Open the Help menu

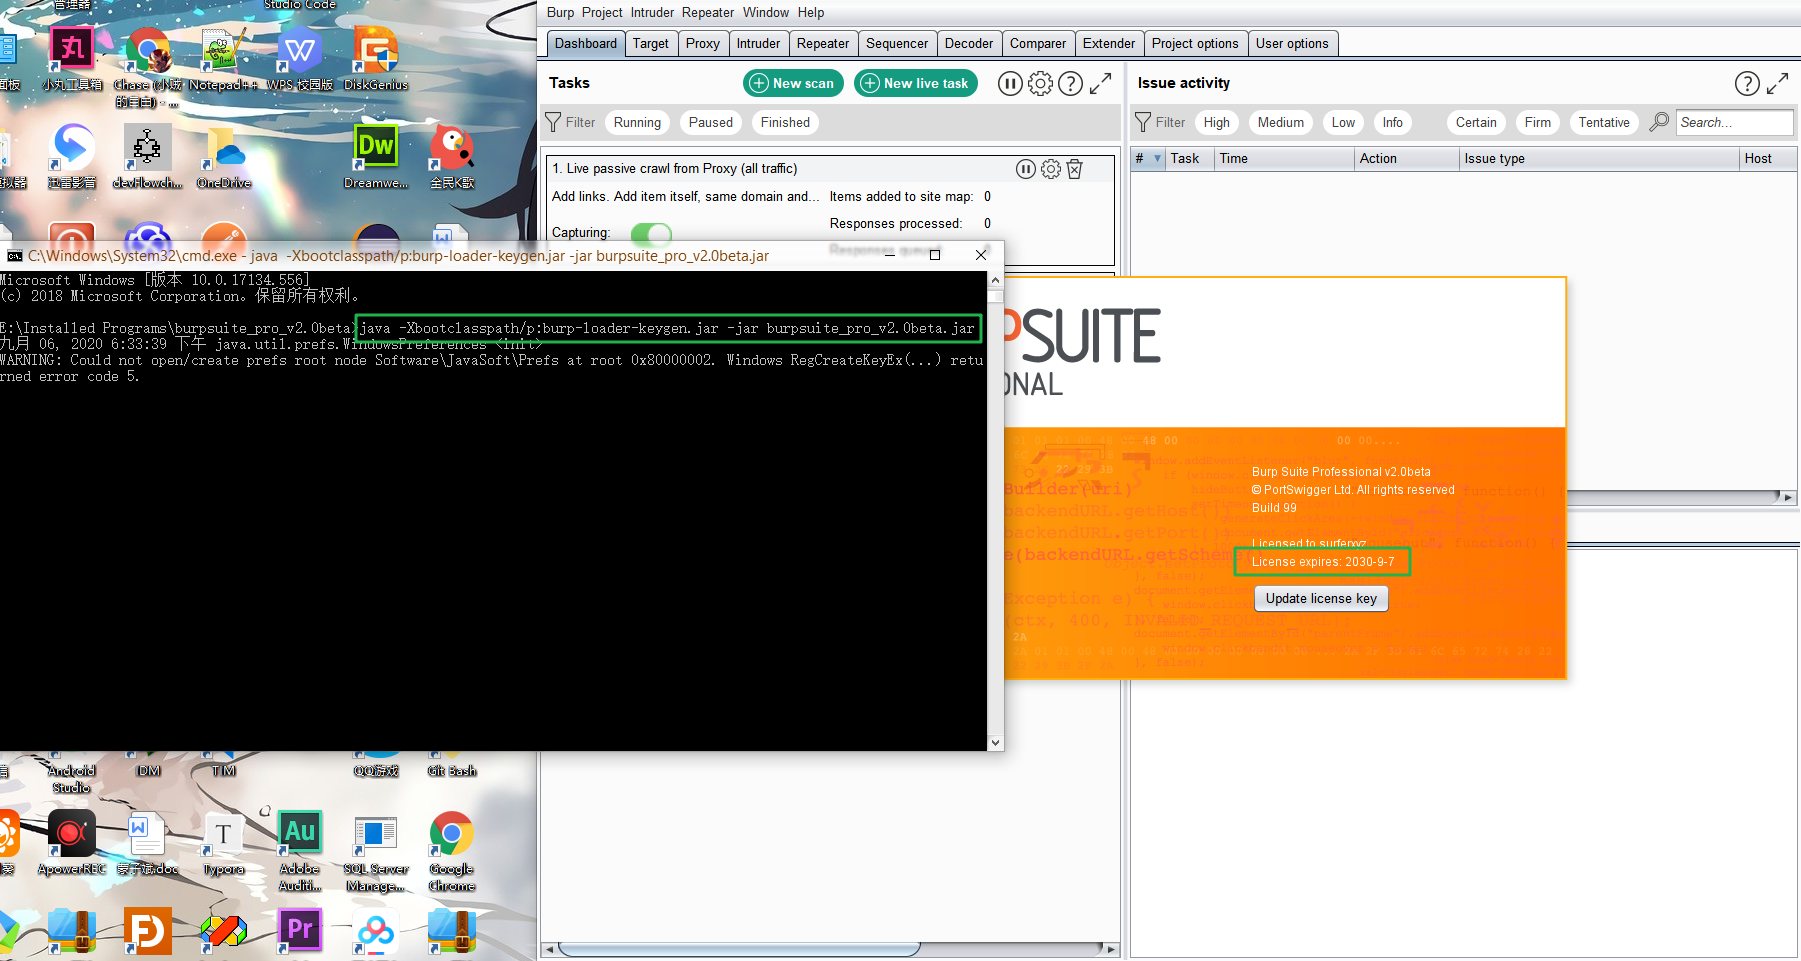coord(811,12)
